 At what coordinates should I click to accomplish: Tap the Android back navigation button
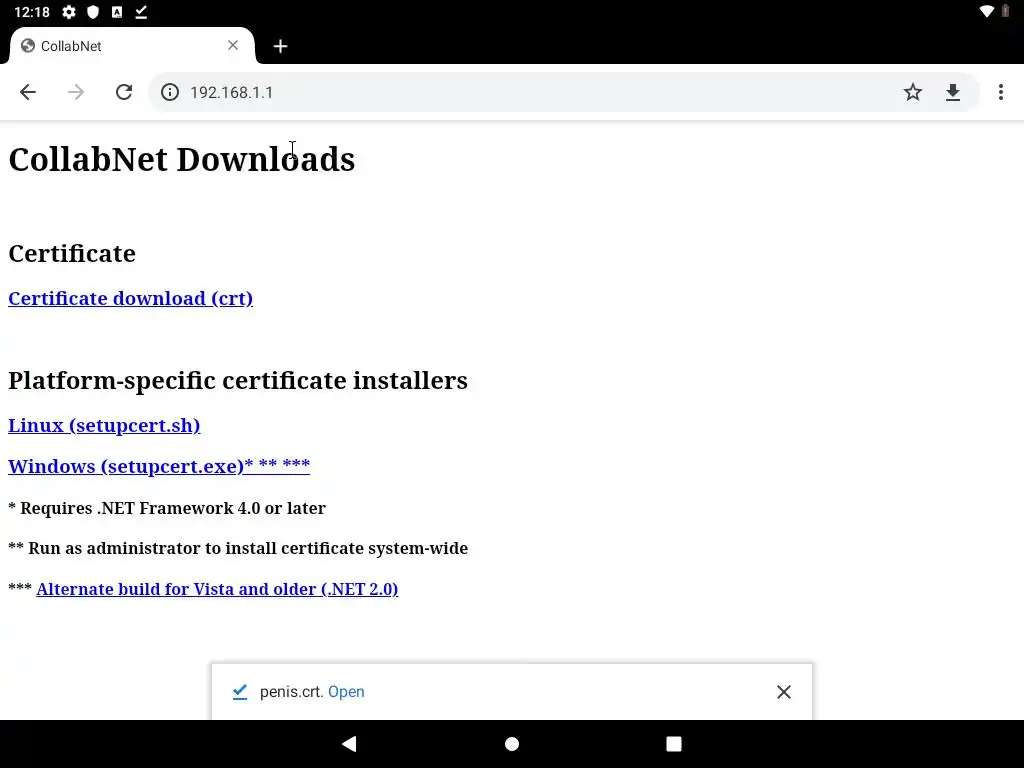click(x=349, y=743)
